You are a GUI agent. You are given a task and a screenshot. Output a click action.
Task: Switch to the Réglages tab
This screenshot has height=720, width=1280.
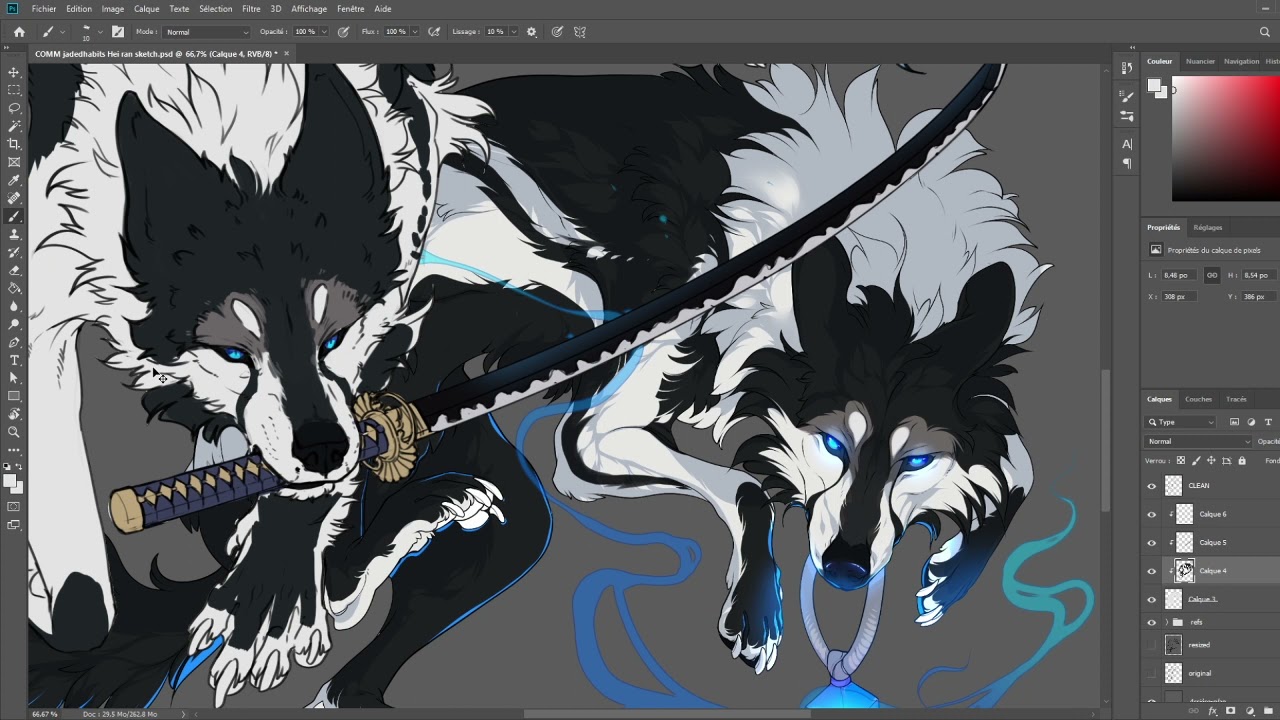tap(1208, 227)
